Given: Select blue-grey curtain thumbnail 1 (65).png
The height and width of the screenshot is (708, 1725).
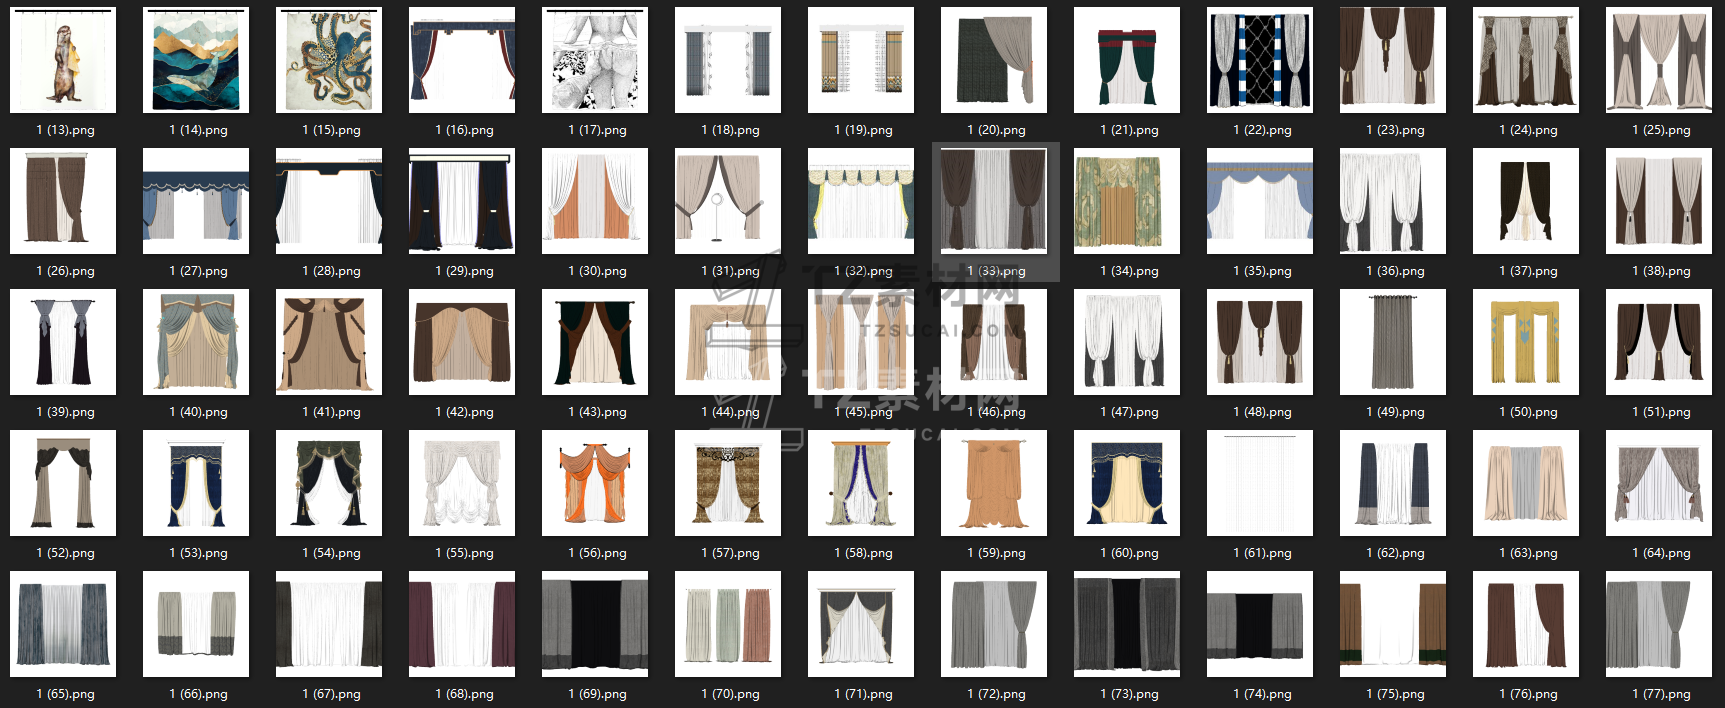Looking at the screenshot, I should point(63,624).
